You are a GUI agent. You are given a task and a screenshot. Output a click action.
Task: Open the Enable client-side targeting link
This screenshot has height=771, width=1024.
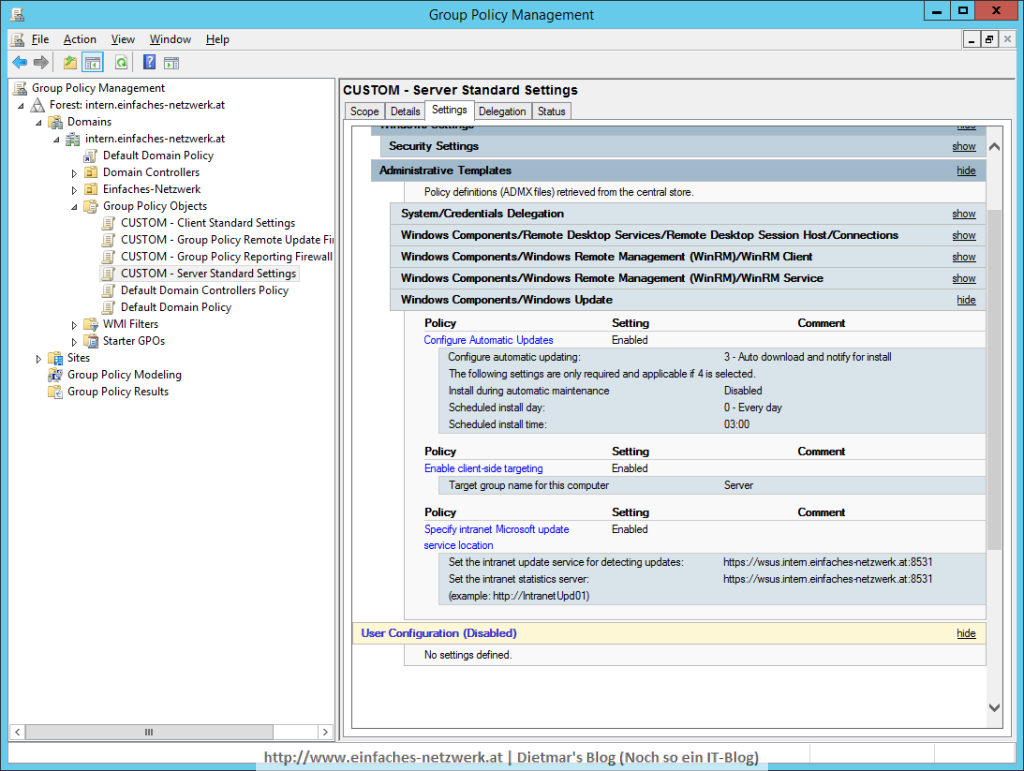483,468
